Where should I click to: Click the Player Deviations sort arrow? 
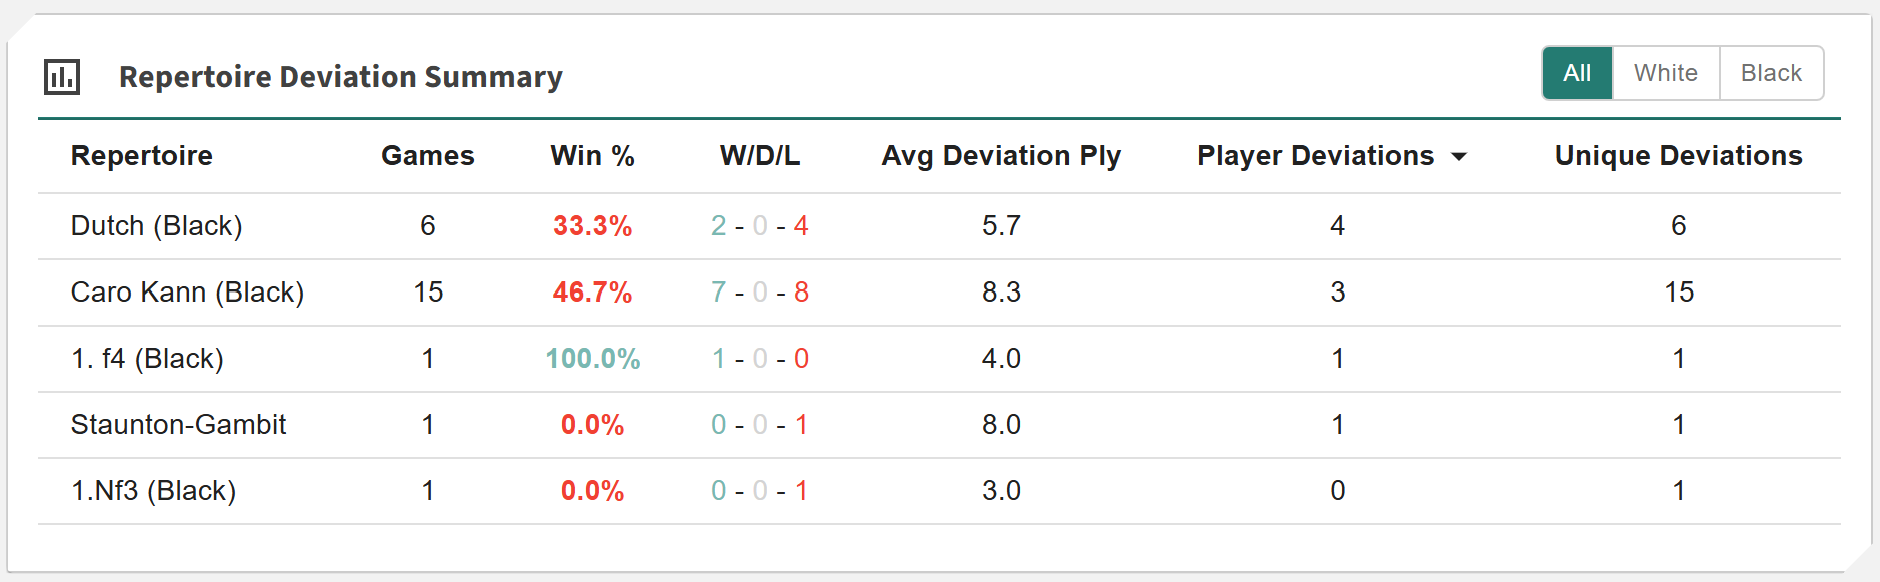click(x=1459, y=157)
